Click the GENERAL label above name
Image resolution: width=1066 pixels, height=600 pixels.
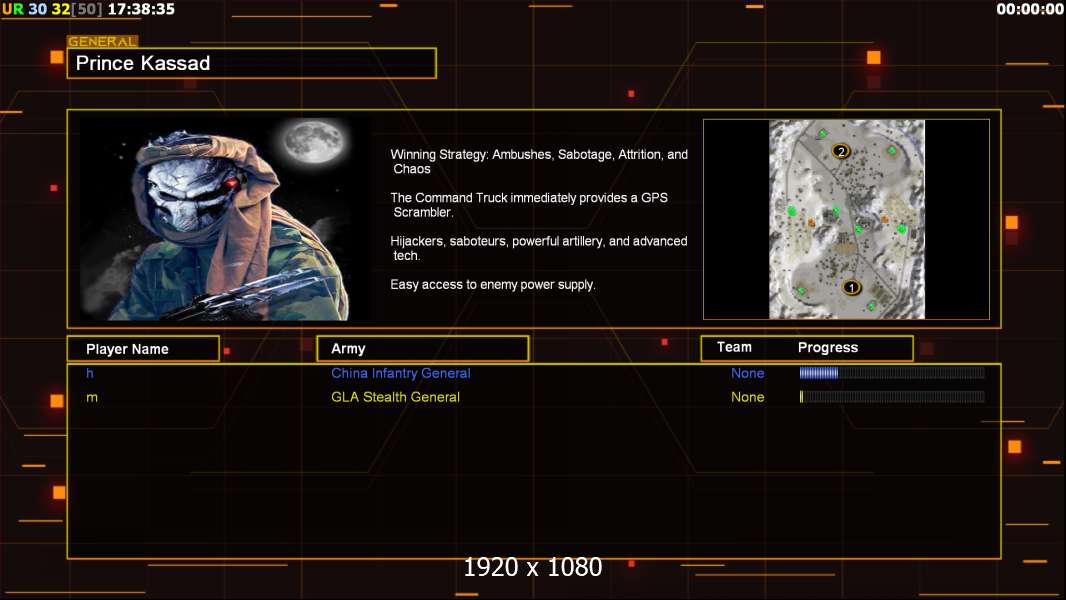[x=102, y=41]
